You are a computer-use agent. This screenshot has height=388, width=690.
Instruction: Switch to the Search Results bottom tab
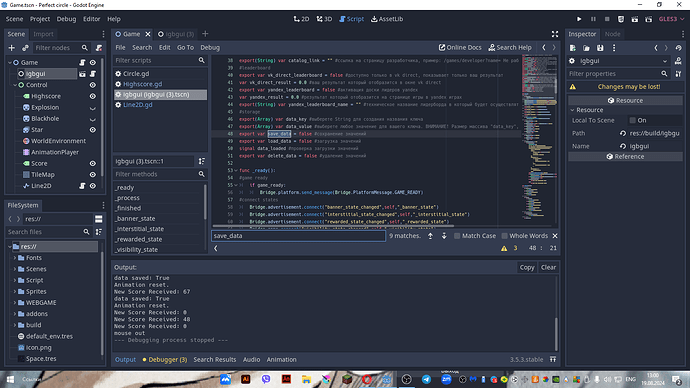click(x=215, y=359)
